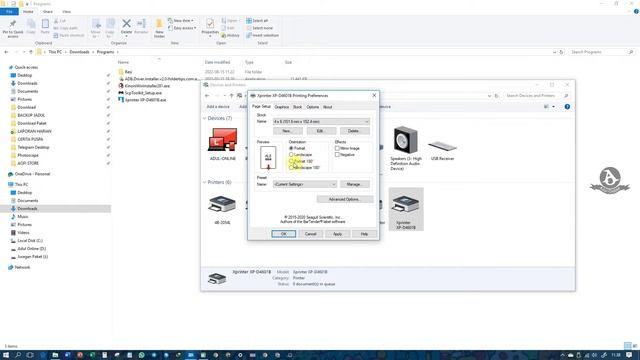The width and height of the screenshot is (640, 360).
Task: Choose the Landscape 180° orientation
Action: [x=291, y=167]
